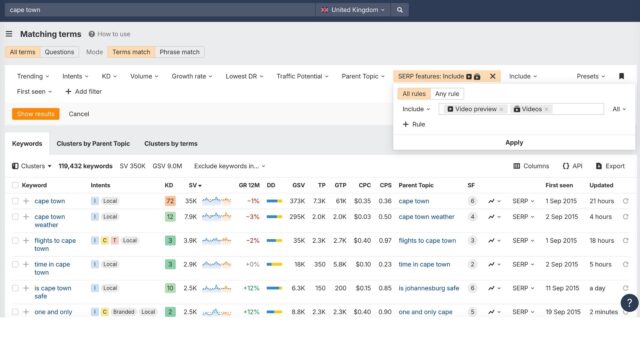
Task: Expand the Parent Topic filter
Action: [x=363, y=76]
